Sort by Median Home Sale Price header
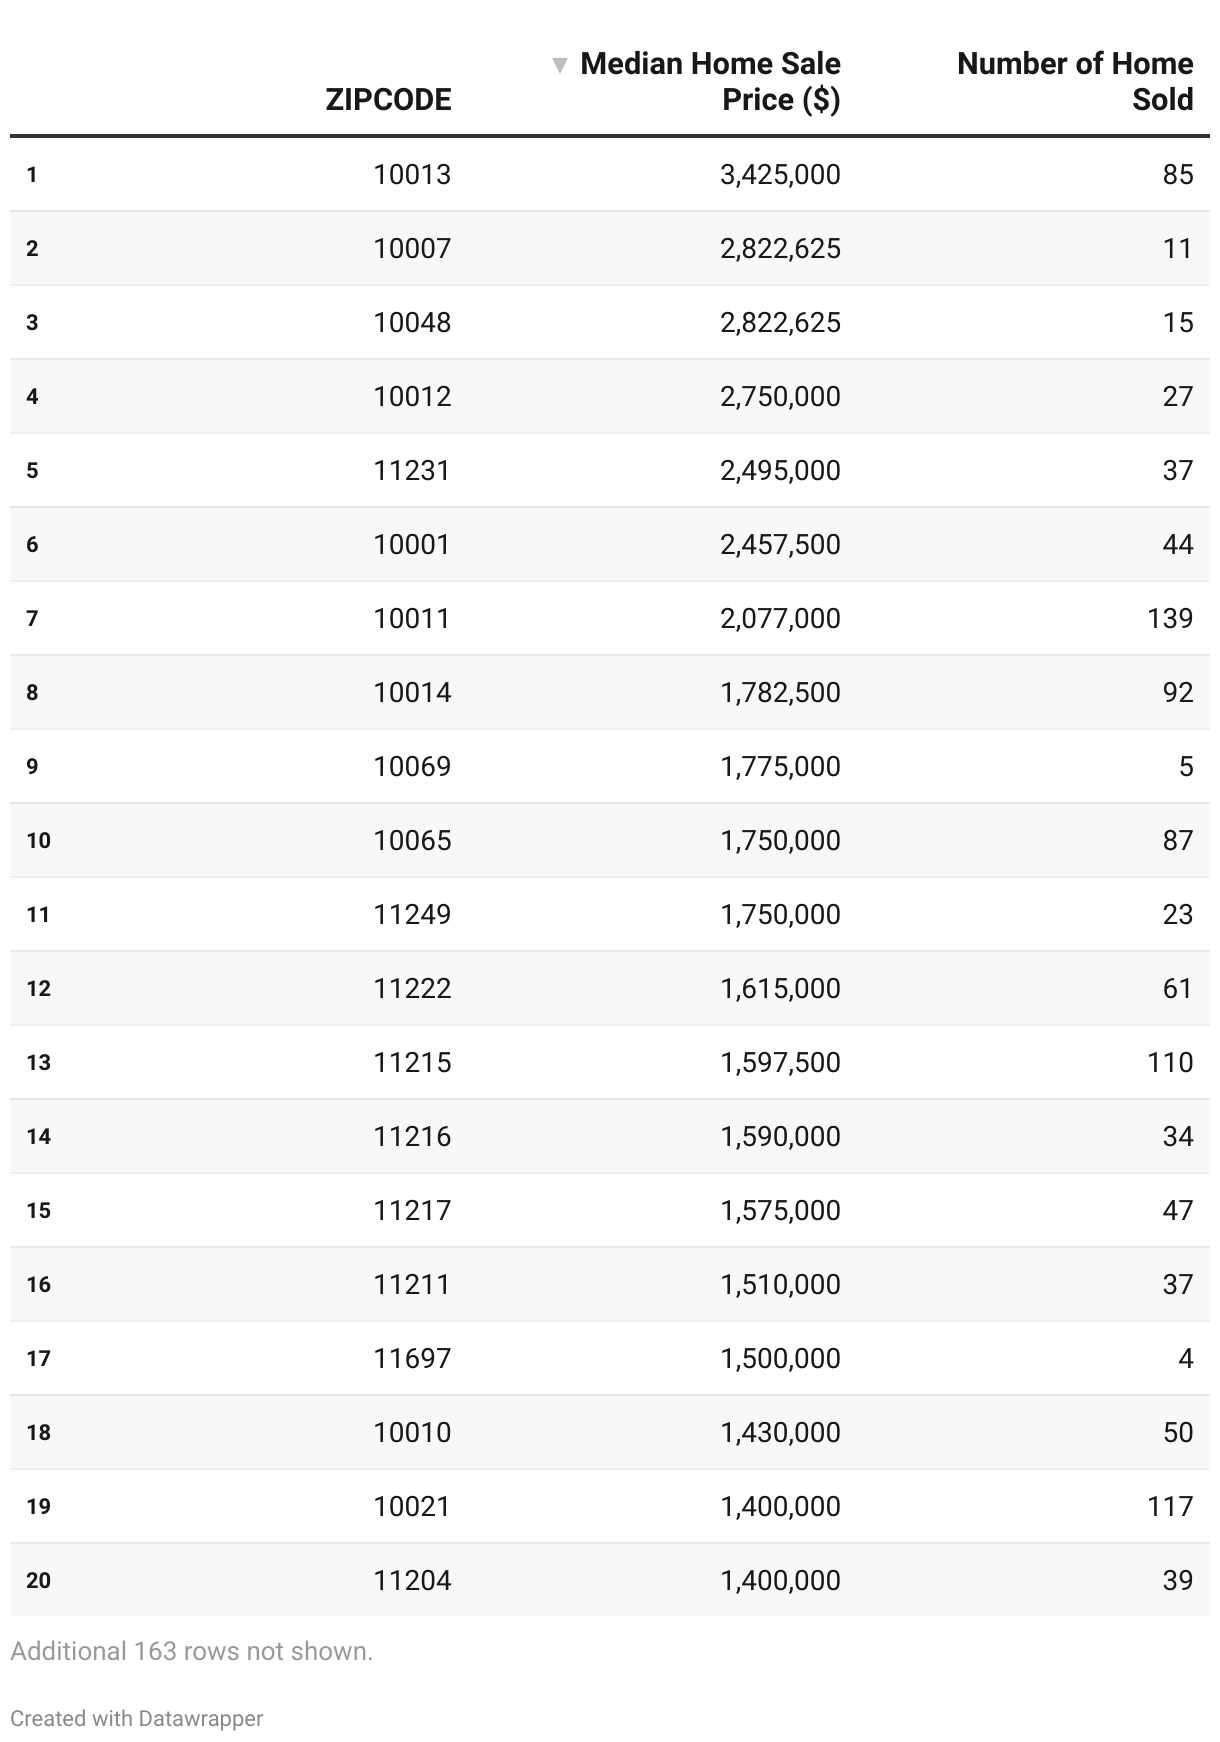This screenshot has height=1742, width=1220. 710,81
